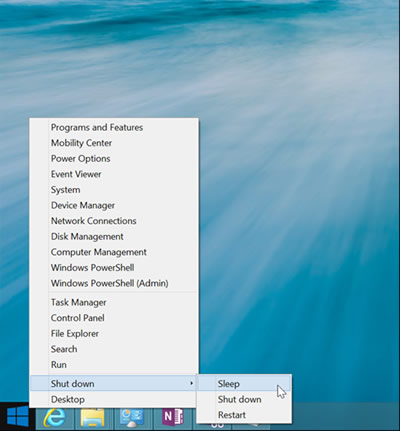Open Internet Explorer from the taskbar

(54, 417)
